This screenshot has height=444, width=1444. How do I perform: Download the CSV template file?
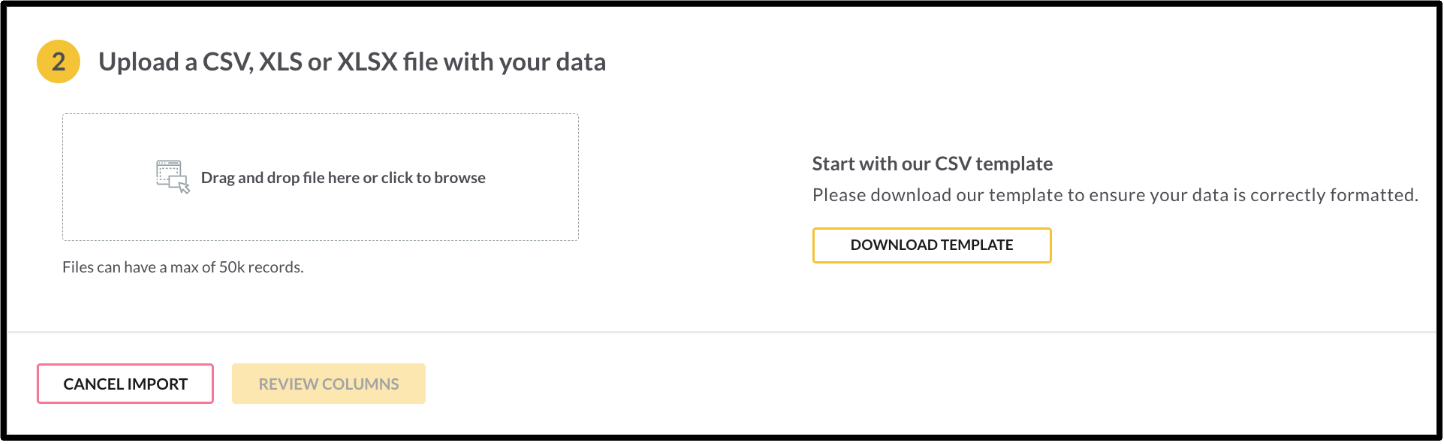pos(932,245)
